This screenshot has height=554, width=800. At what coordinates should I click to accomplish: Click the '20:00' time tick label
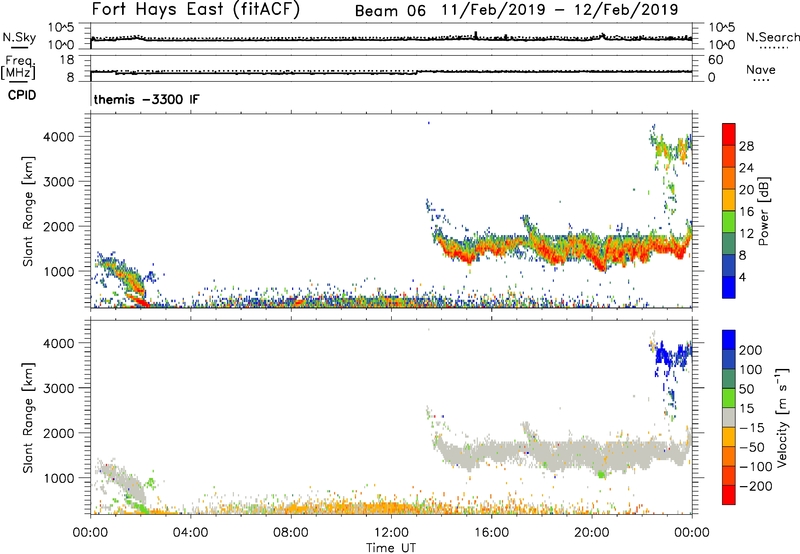591,533
